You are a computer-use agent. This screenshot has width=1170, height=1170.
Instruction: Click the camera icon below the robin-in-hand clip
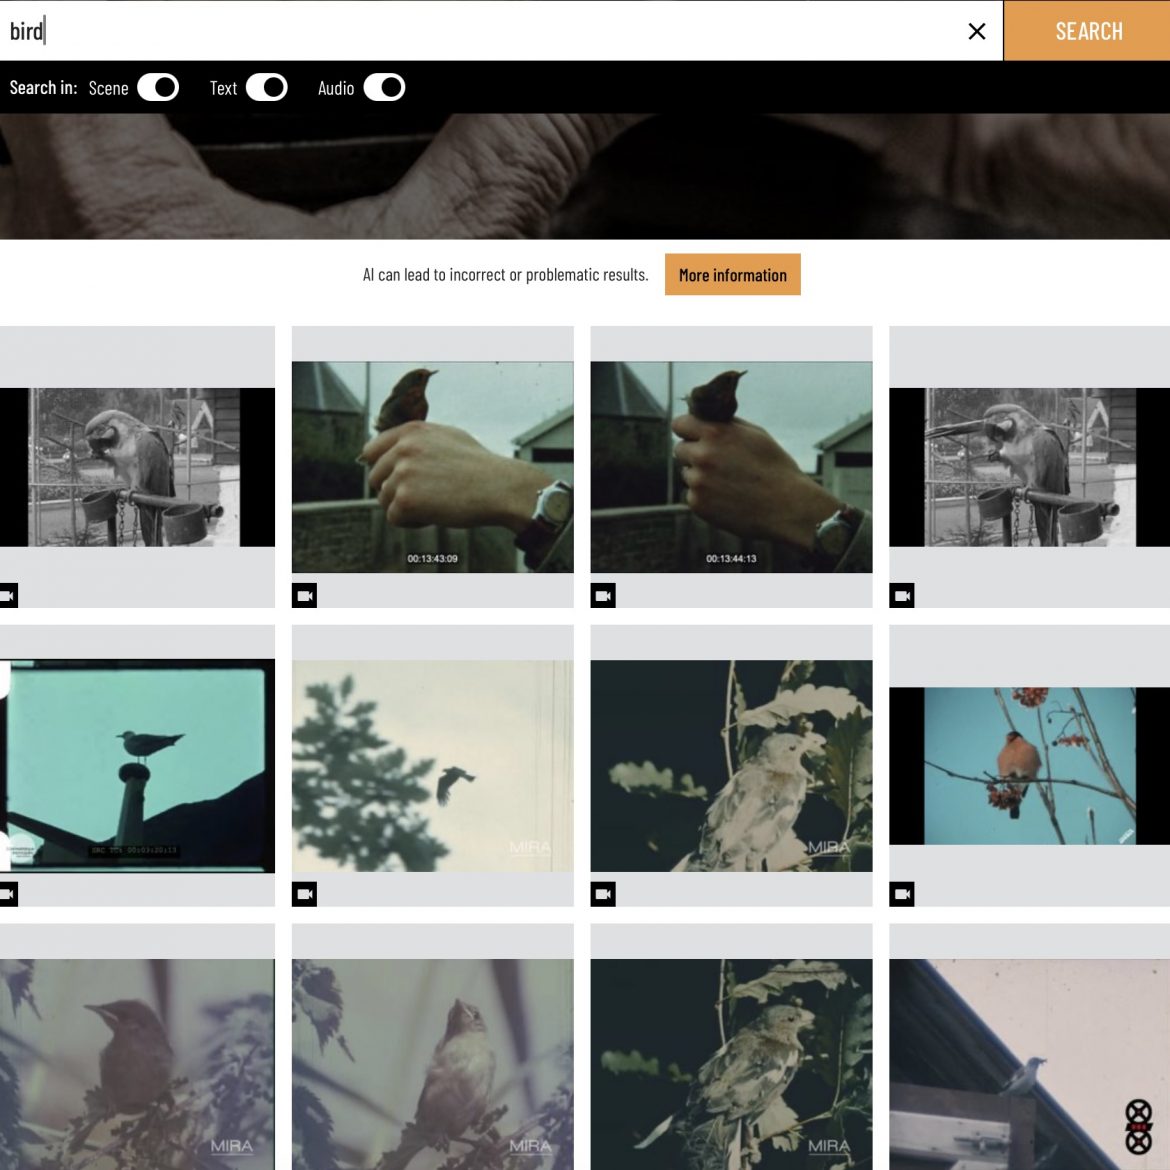tap(305, 595)
